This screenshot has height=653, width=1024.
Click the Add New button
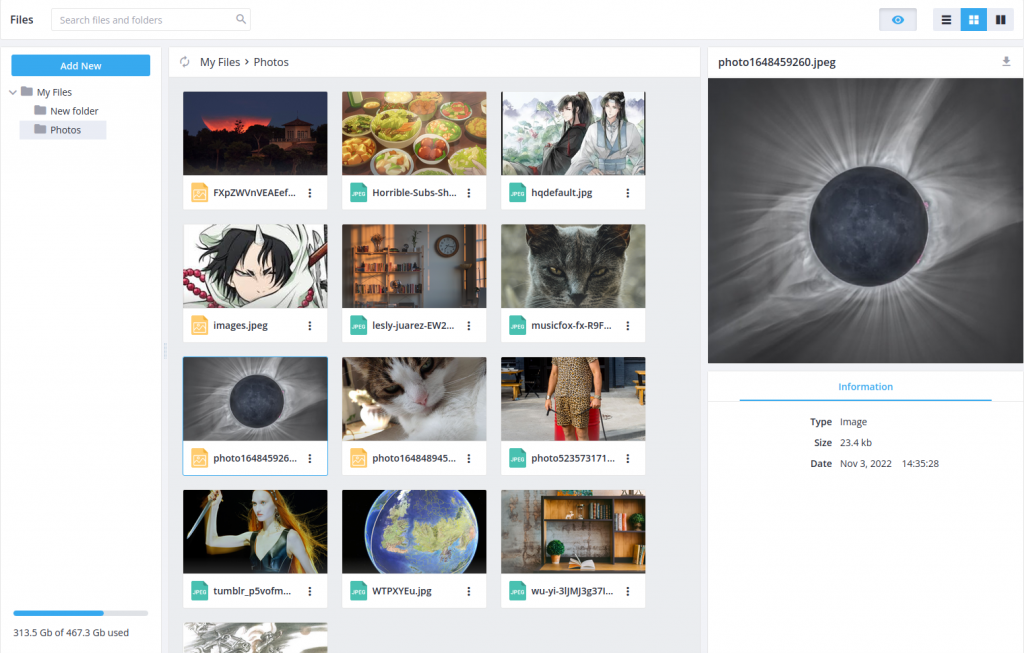pyautogui.click(x=80, y=65)
